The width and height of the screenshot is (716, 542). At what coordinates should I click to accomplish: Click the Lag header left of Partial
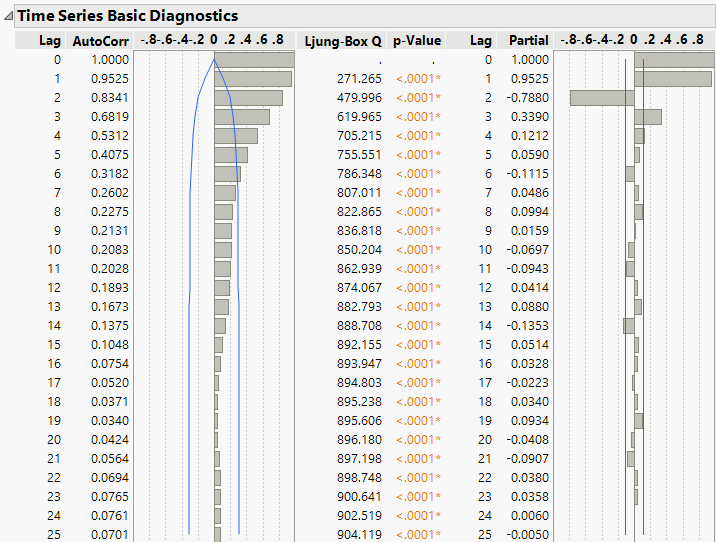[x=481, y=41]
